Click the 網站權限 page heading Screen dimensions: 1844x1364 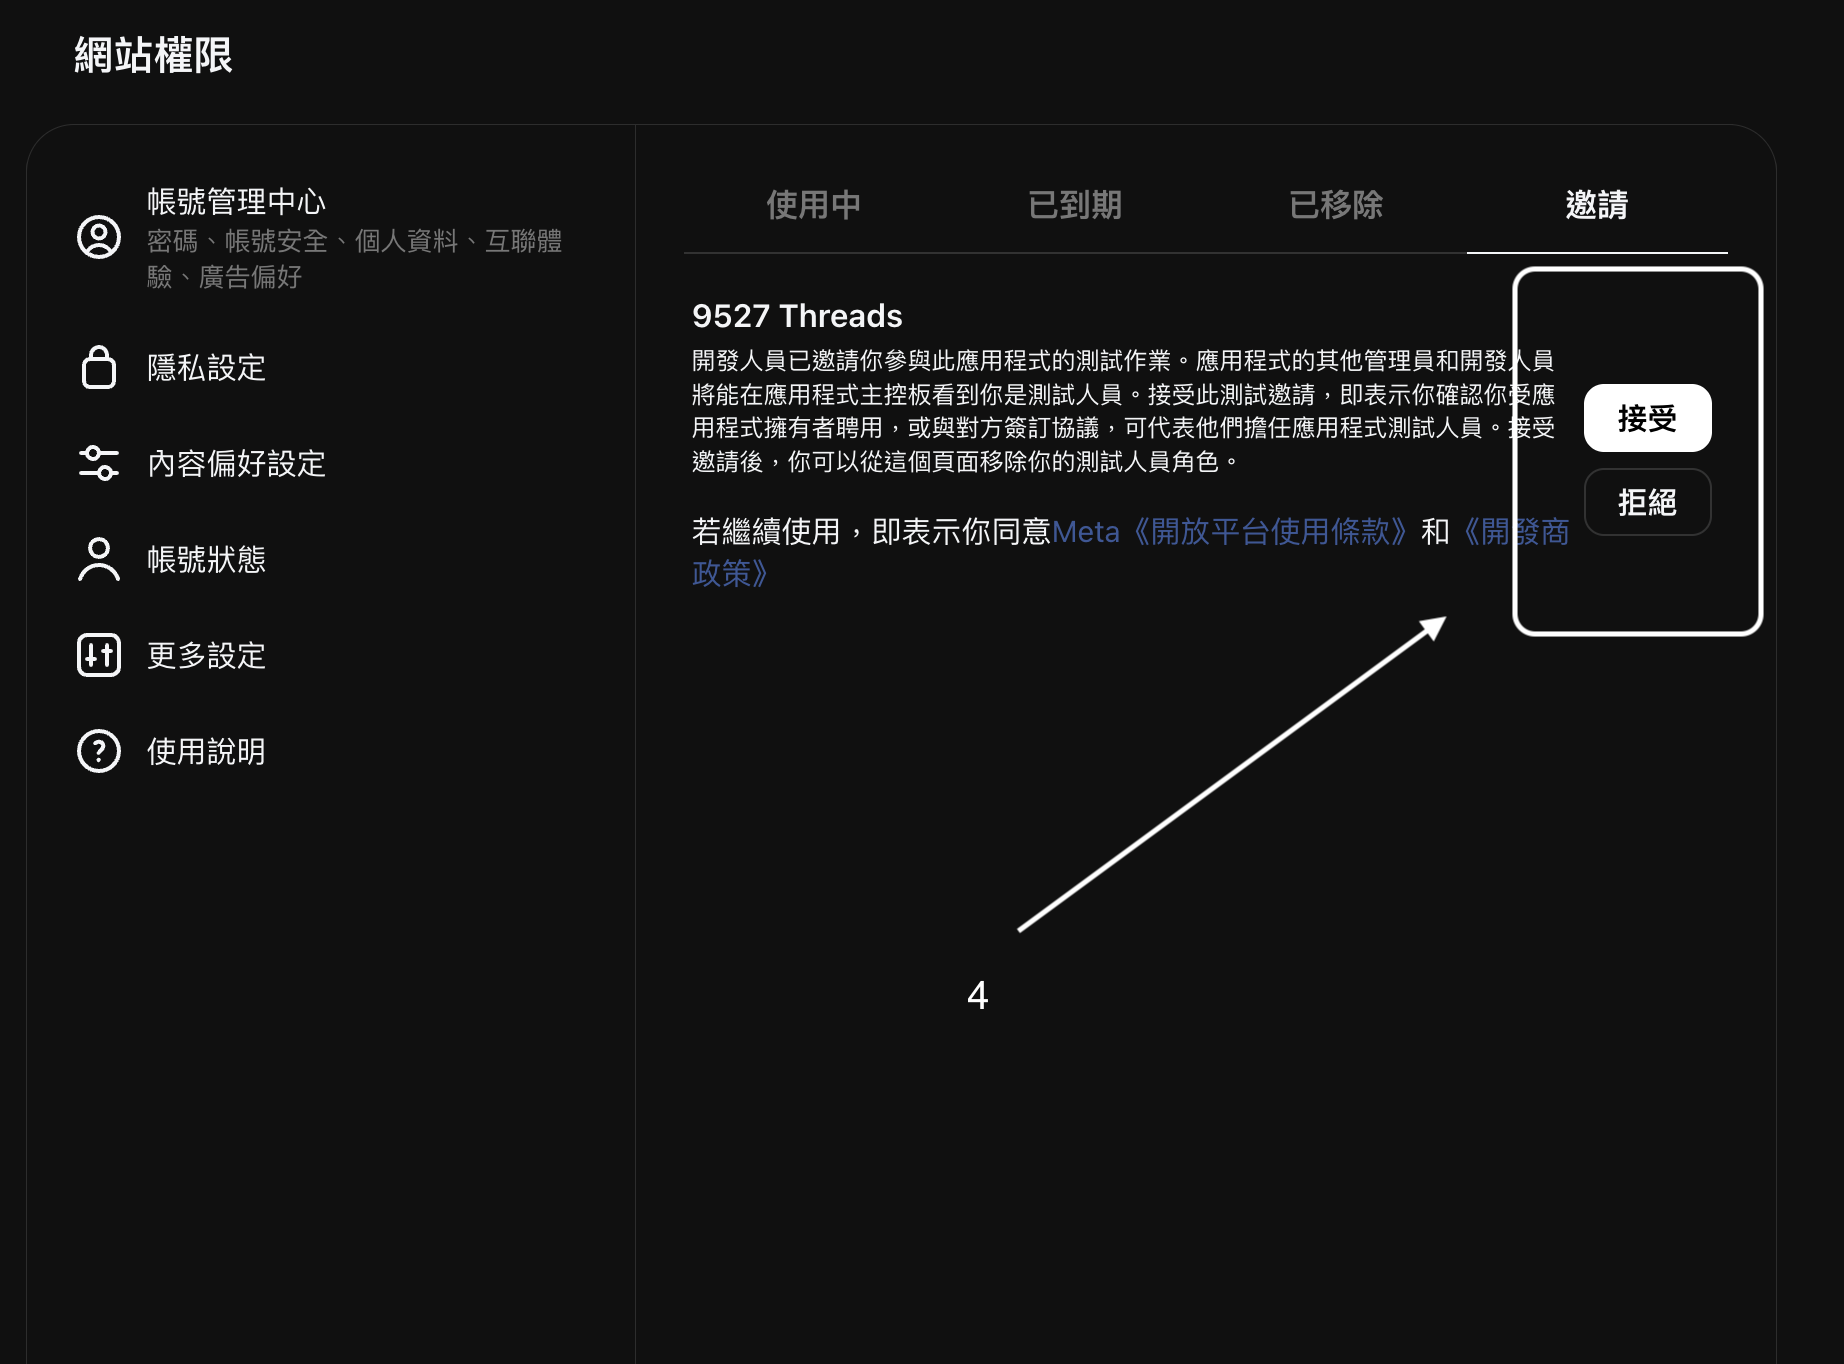tap(153, 55)
